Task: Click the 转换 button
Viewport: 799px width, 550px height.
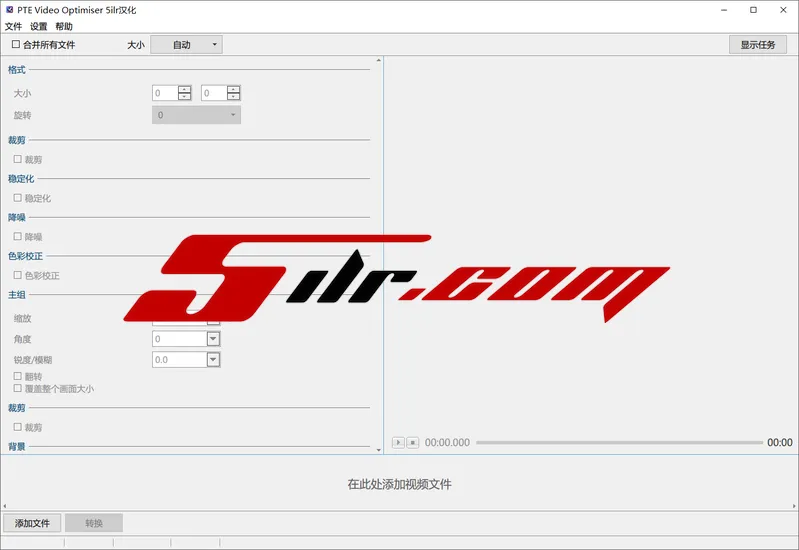Action: (94, 523)
